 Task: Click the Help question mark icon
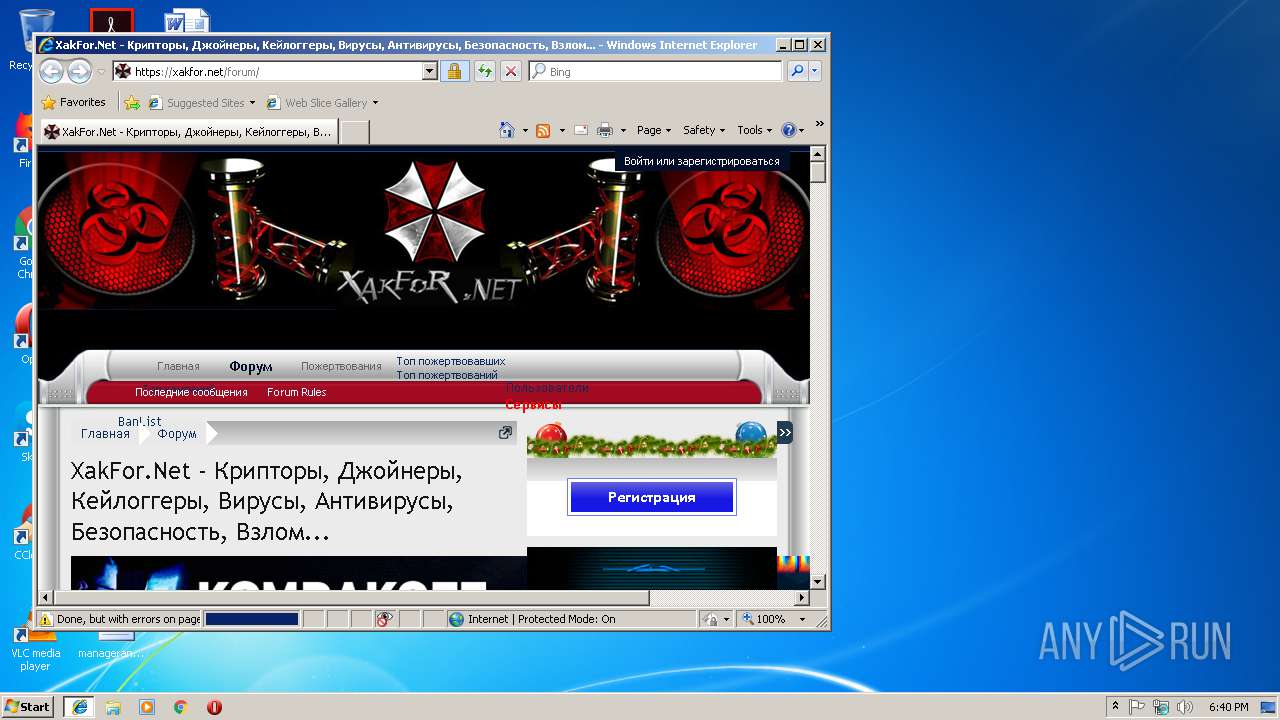(x=788, y=130)
